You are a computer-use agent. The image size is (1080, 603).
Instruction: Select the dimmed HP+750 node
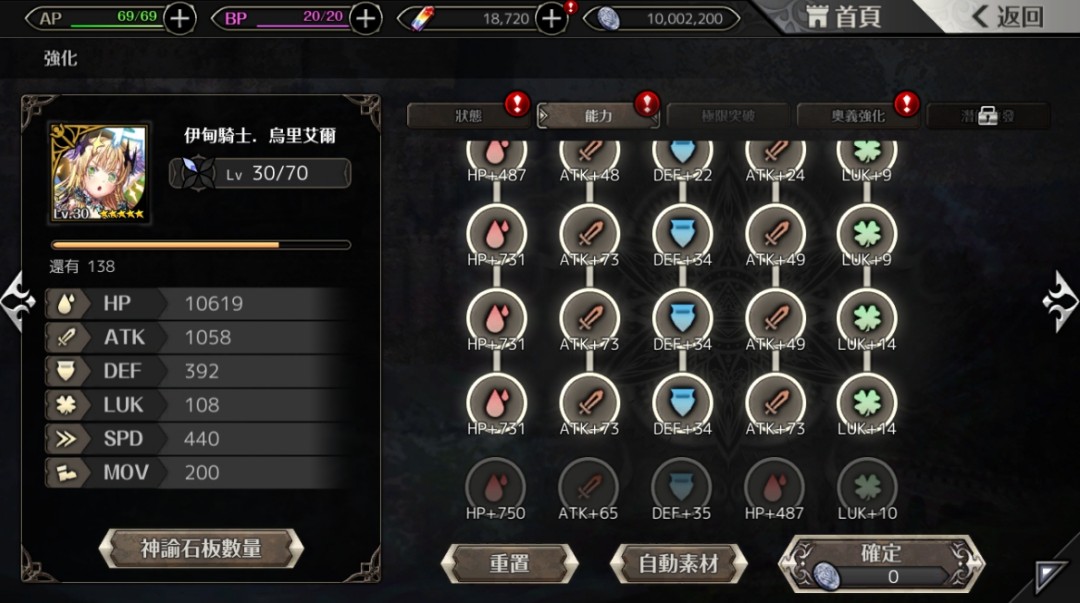(x=496, y=487)
